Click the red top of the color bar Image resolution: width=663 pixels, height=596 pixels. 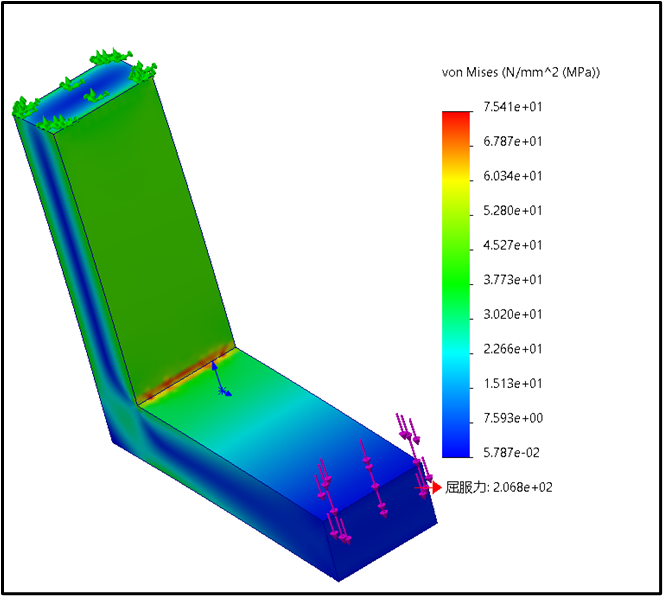pyautogui.click(x=456, y=118)
